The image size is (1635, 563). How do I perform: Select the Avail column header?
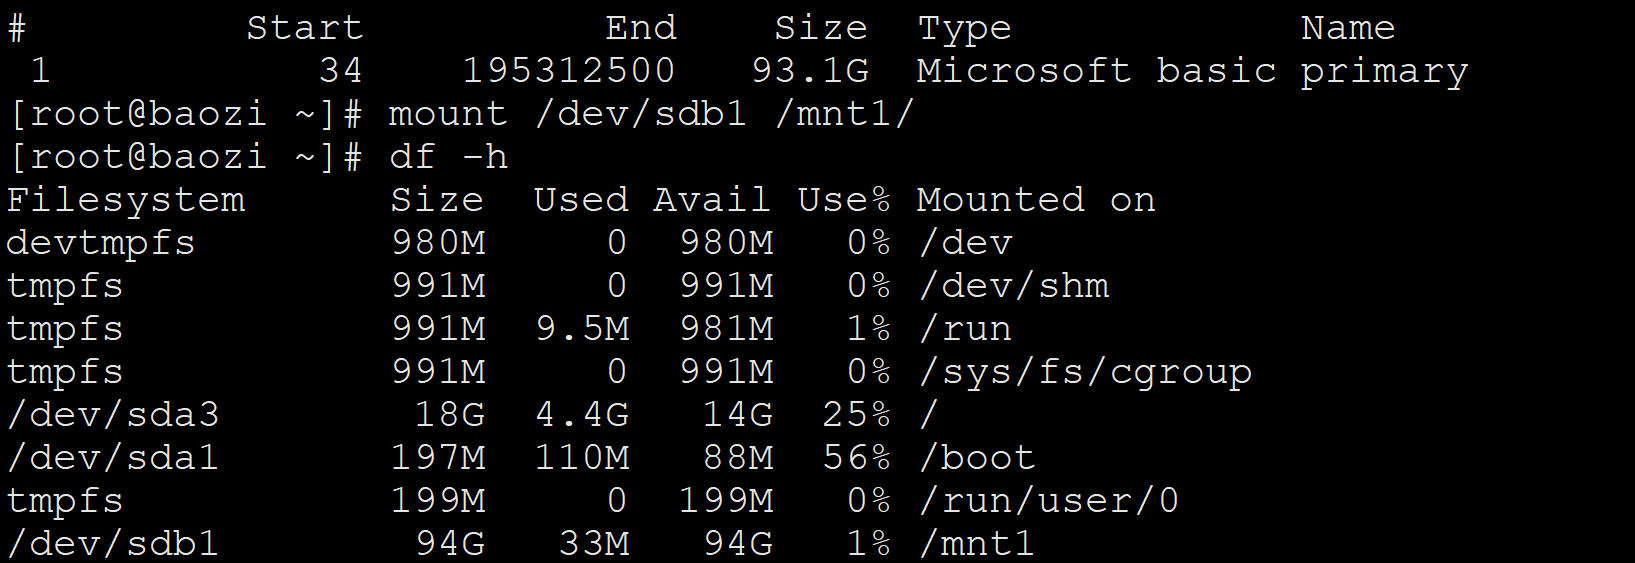711,200
